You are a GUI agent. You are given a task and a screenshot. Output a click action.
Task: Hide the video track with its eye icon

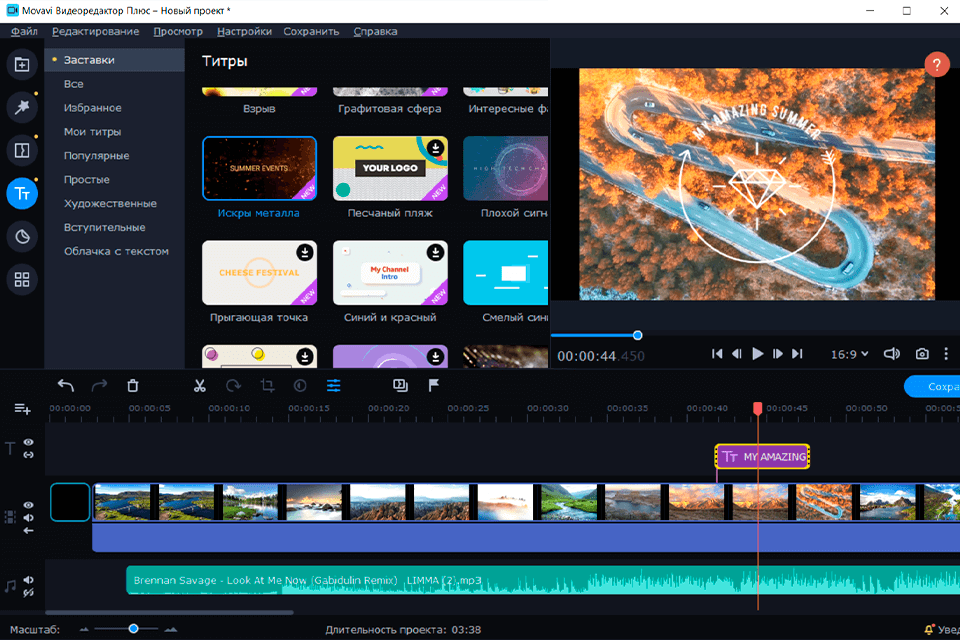(29, 505)
